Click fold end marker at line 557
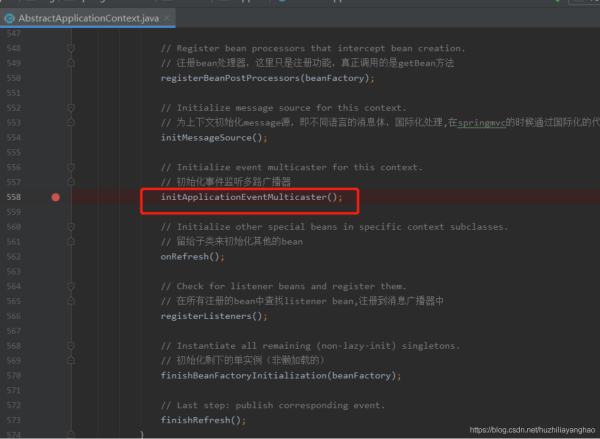Screen dimensions: 600x439 click(71, 182)
